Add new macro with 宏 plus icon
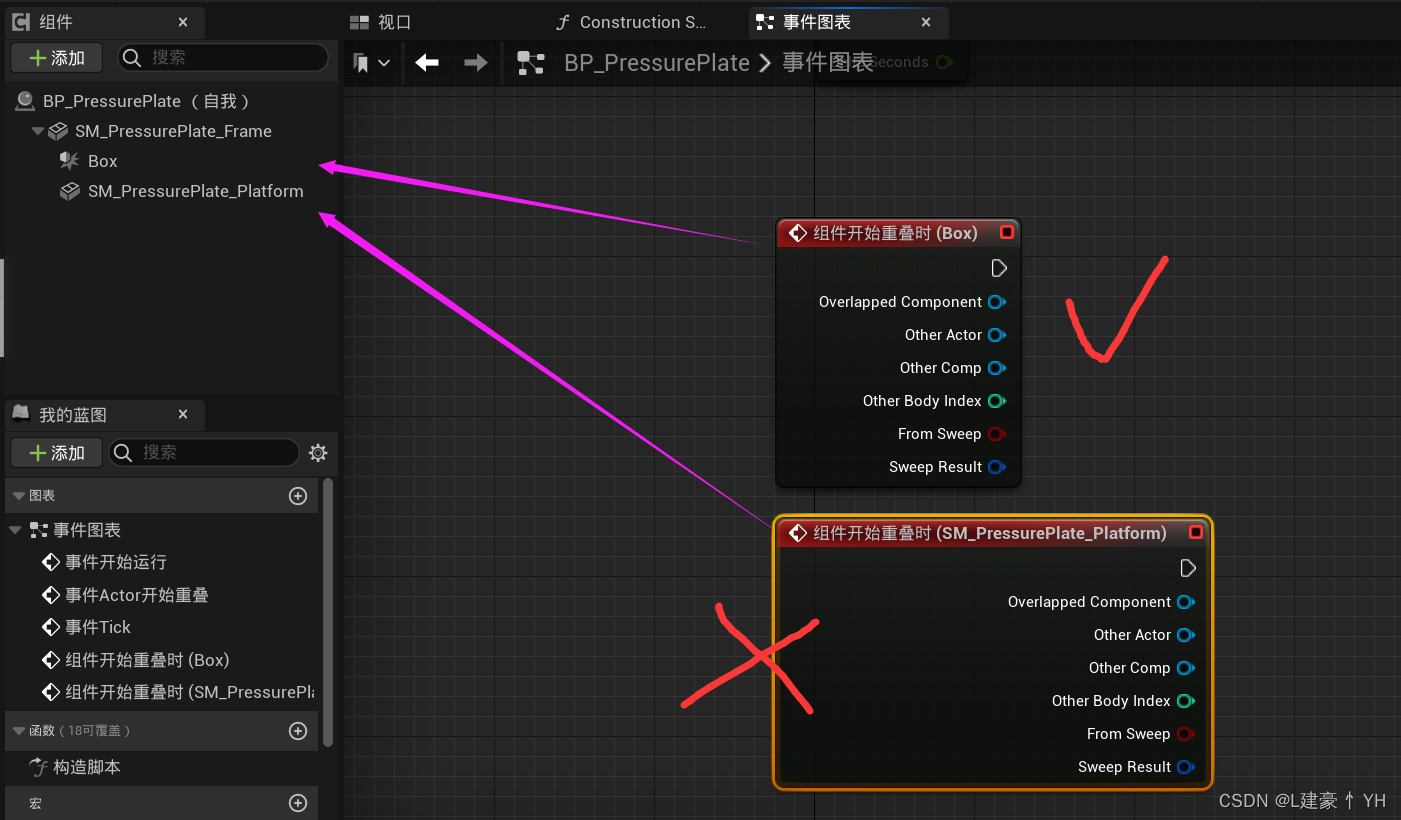The height and width of the screenshot is (820, 1401). [298, 803]
